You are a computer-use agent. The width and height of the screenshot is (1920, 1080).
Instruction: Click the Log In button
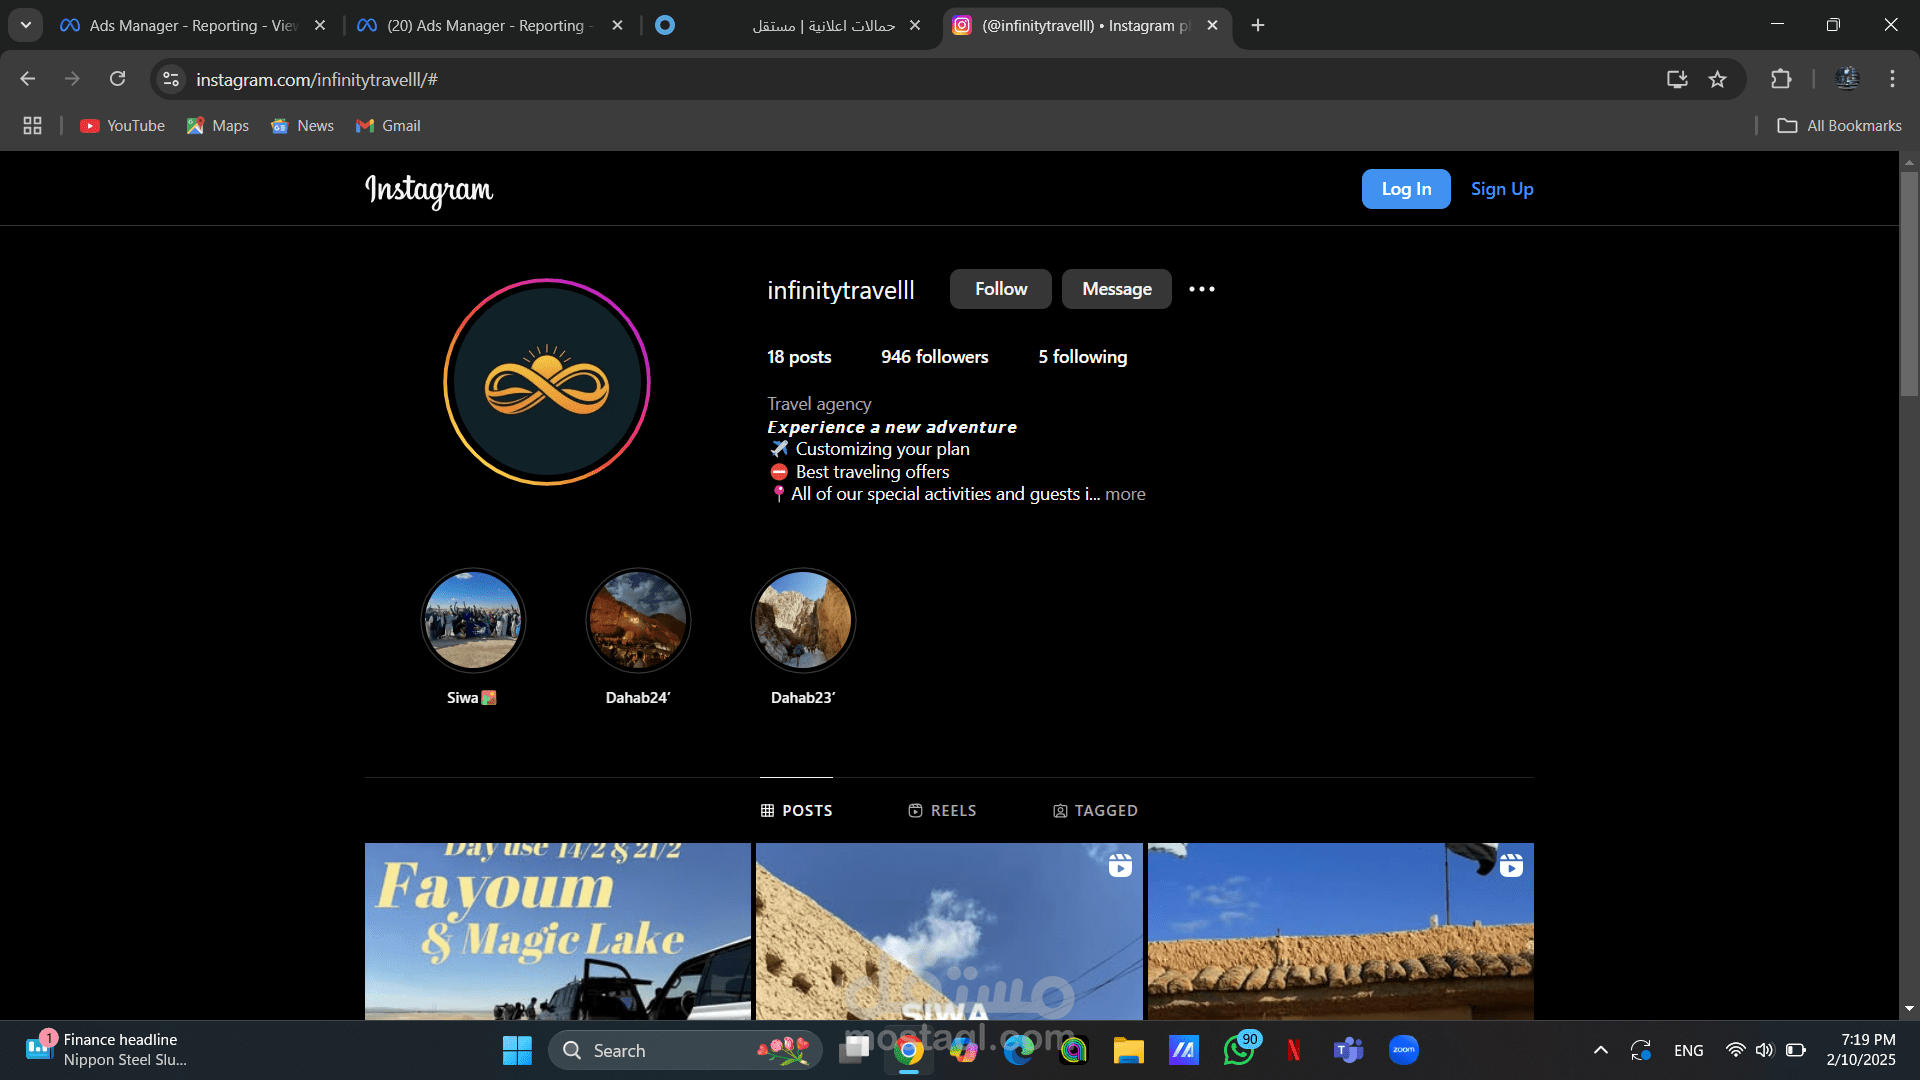(1405, 189)
